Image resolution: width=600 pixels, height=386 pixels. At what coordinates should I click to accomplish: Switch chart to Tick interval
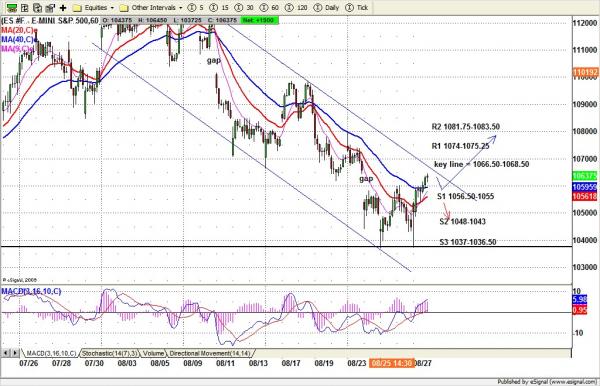coord(356,8)
